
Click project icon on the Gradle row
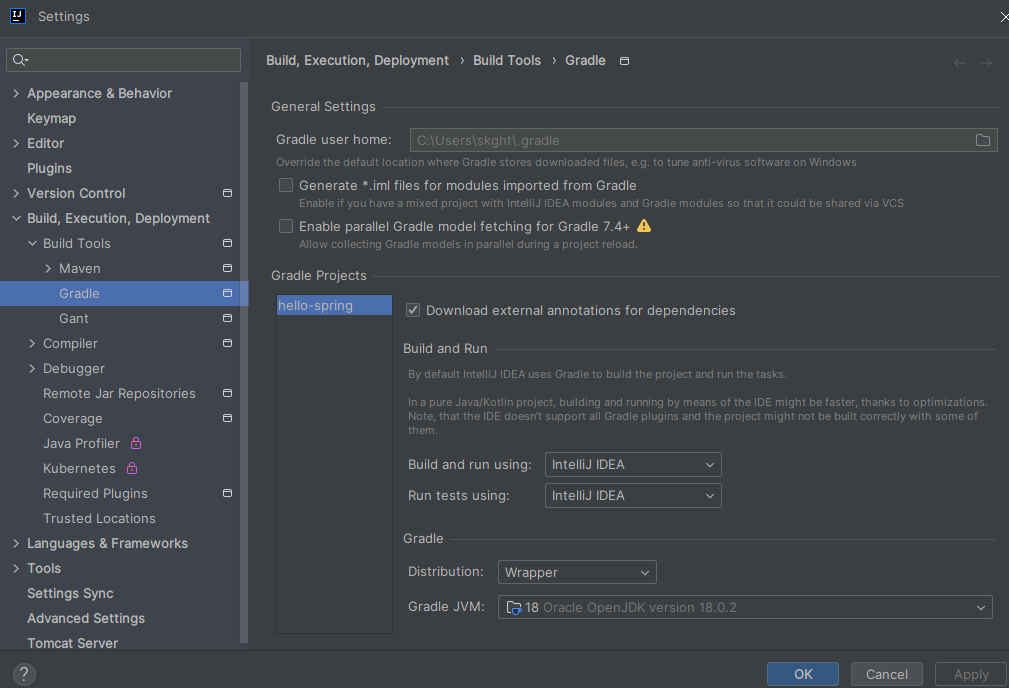click(227, 293)
